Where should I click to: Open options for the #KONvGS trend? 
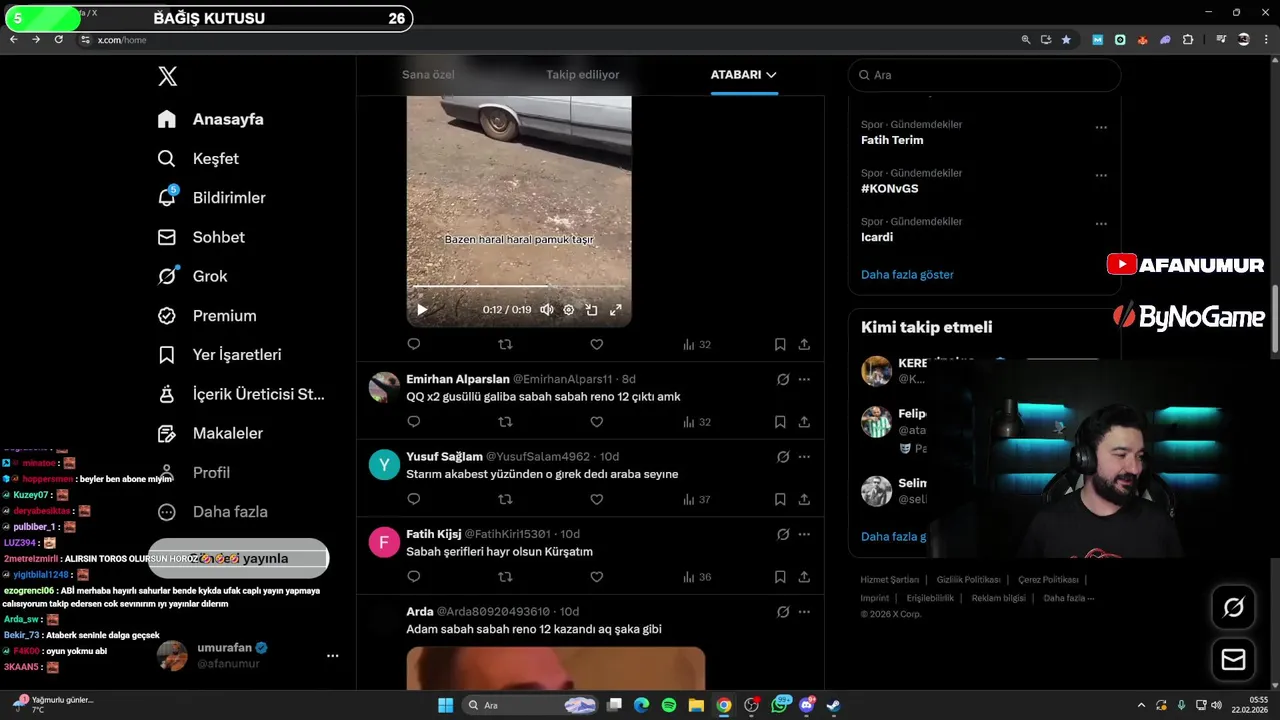tap(1101, 175)
